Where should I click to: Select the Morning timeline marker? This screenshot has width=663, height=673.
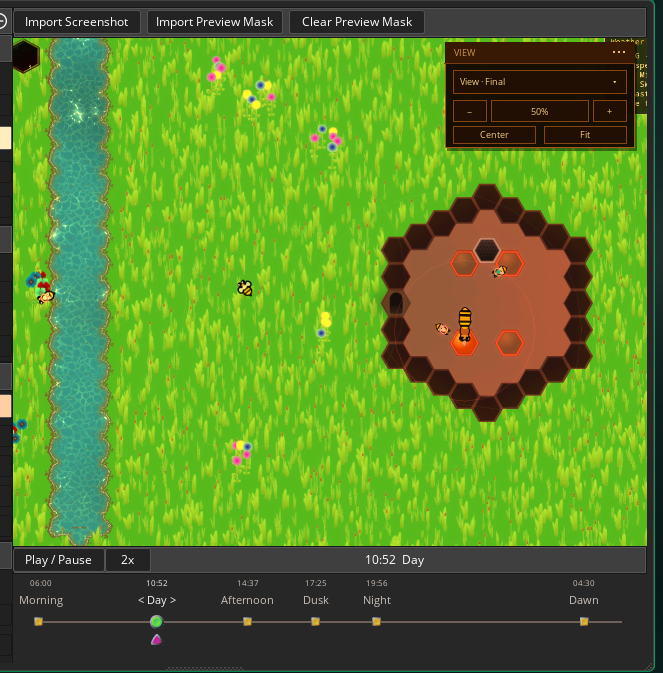click(x=38, y=621)
